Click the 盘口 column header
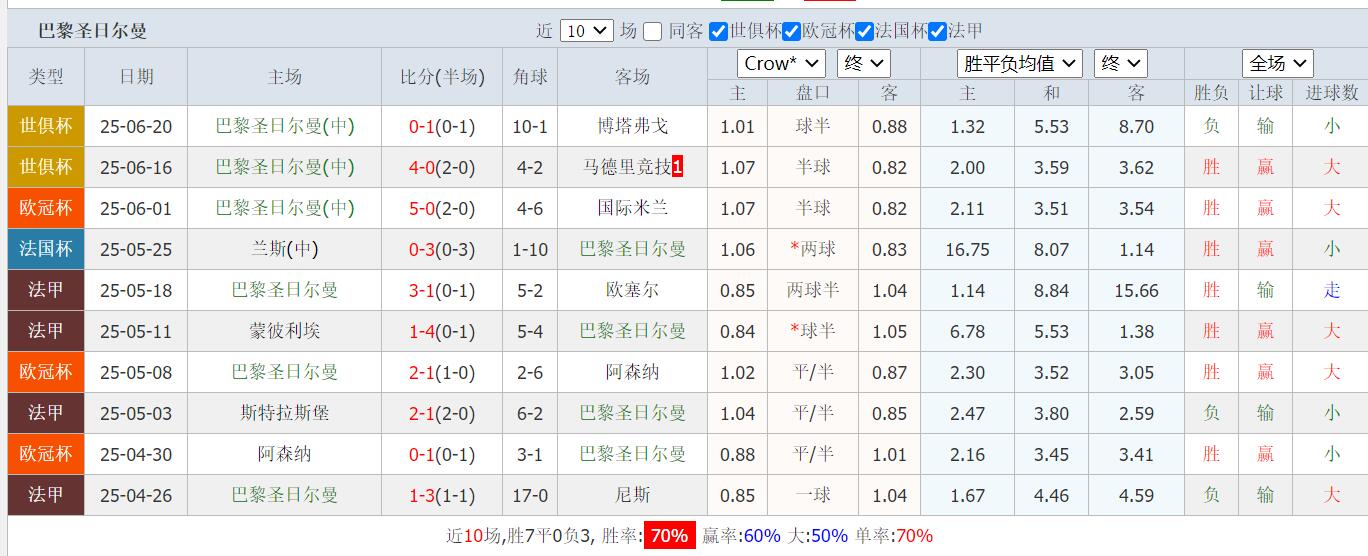1368x556 pixels. coord(813,92)
